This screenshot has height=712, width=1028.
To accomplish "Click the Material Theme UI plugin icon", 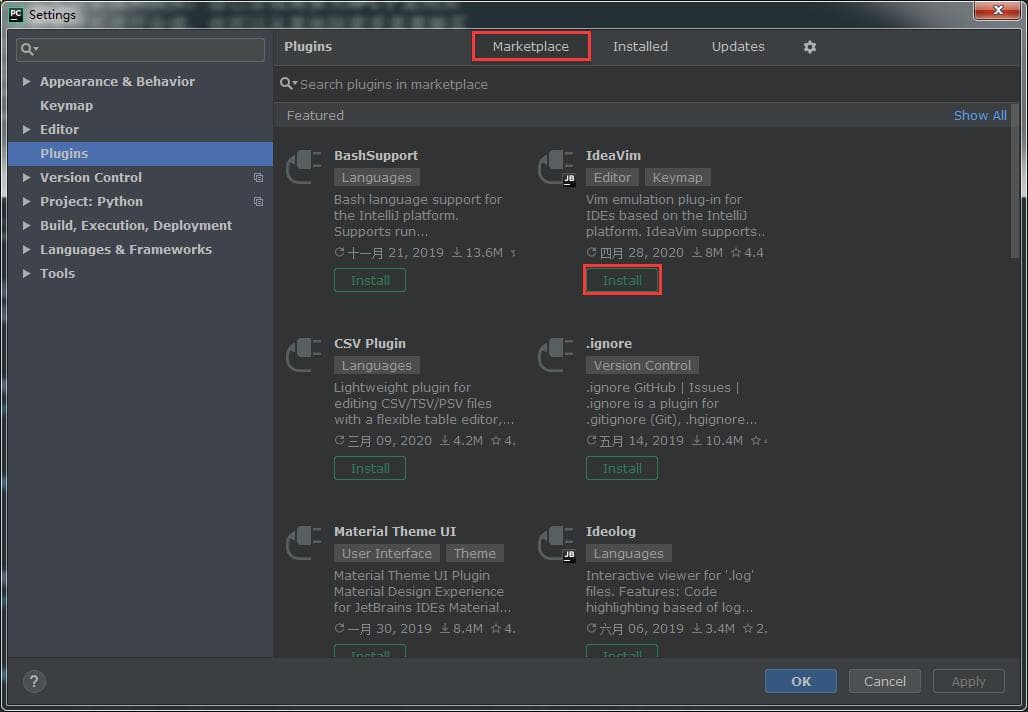I will coord(304,543).
